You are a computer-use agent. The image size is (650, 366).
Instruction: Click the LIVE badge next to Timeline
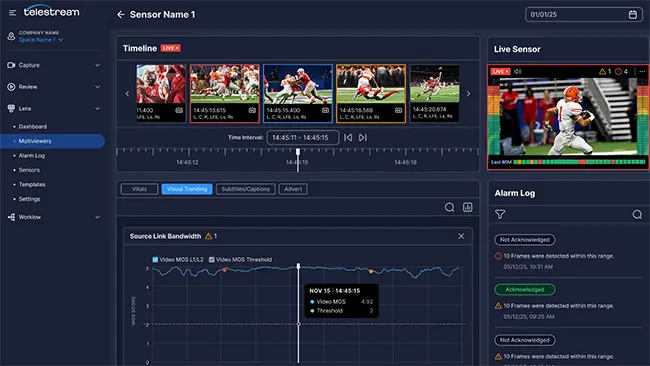[170, 48]
